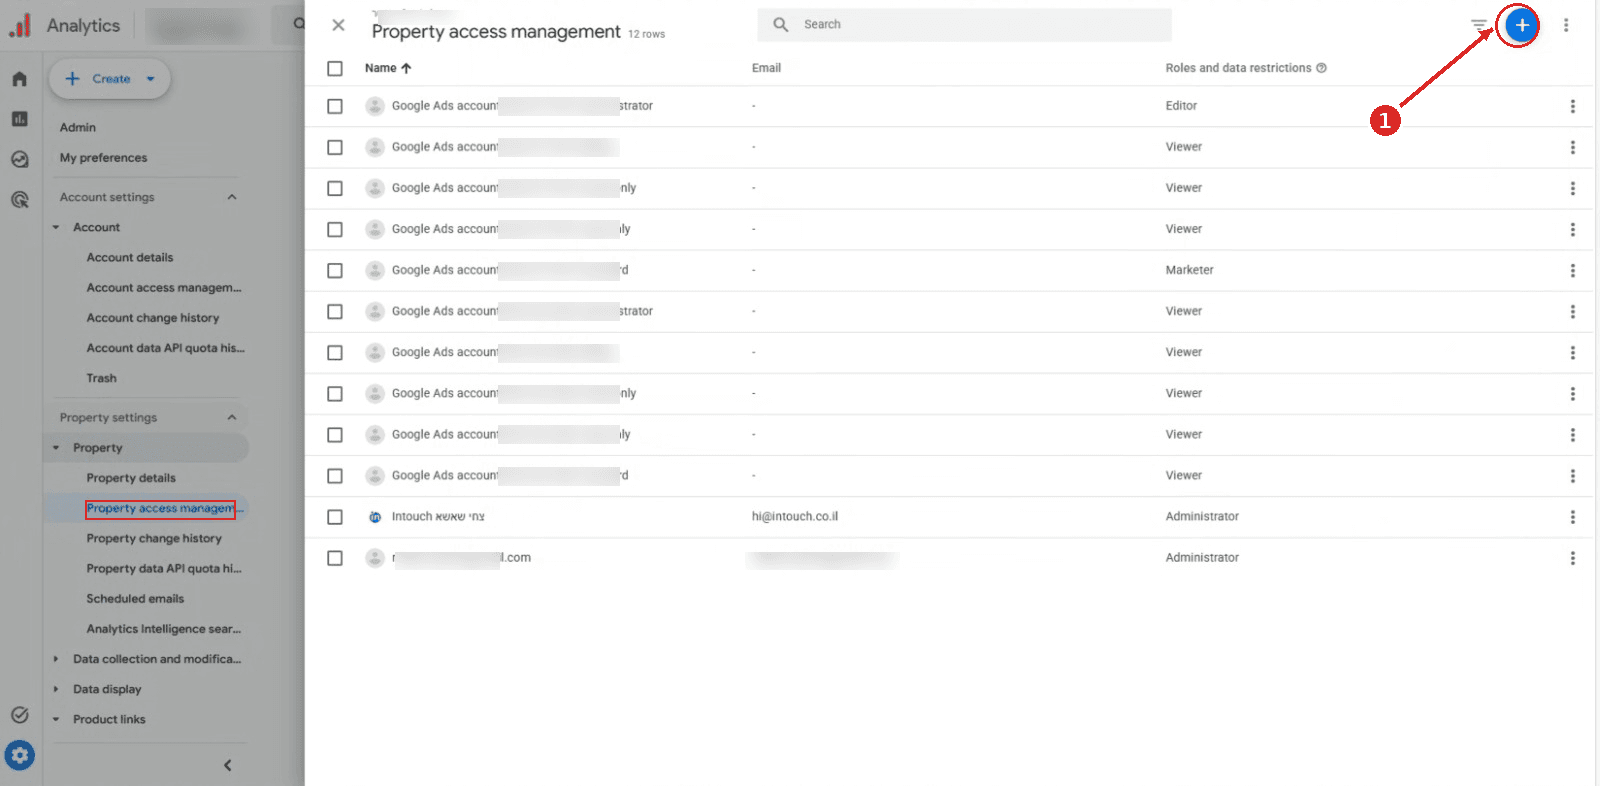Check the Intouch row checkbox
Viewport: 1600px width, 786px height.
point(335,517)
